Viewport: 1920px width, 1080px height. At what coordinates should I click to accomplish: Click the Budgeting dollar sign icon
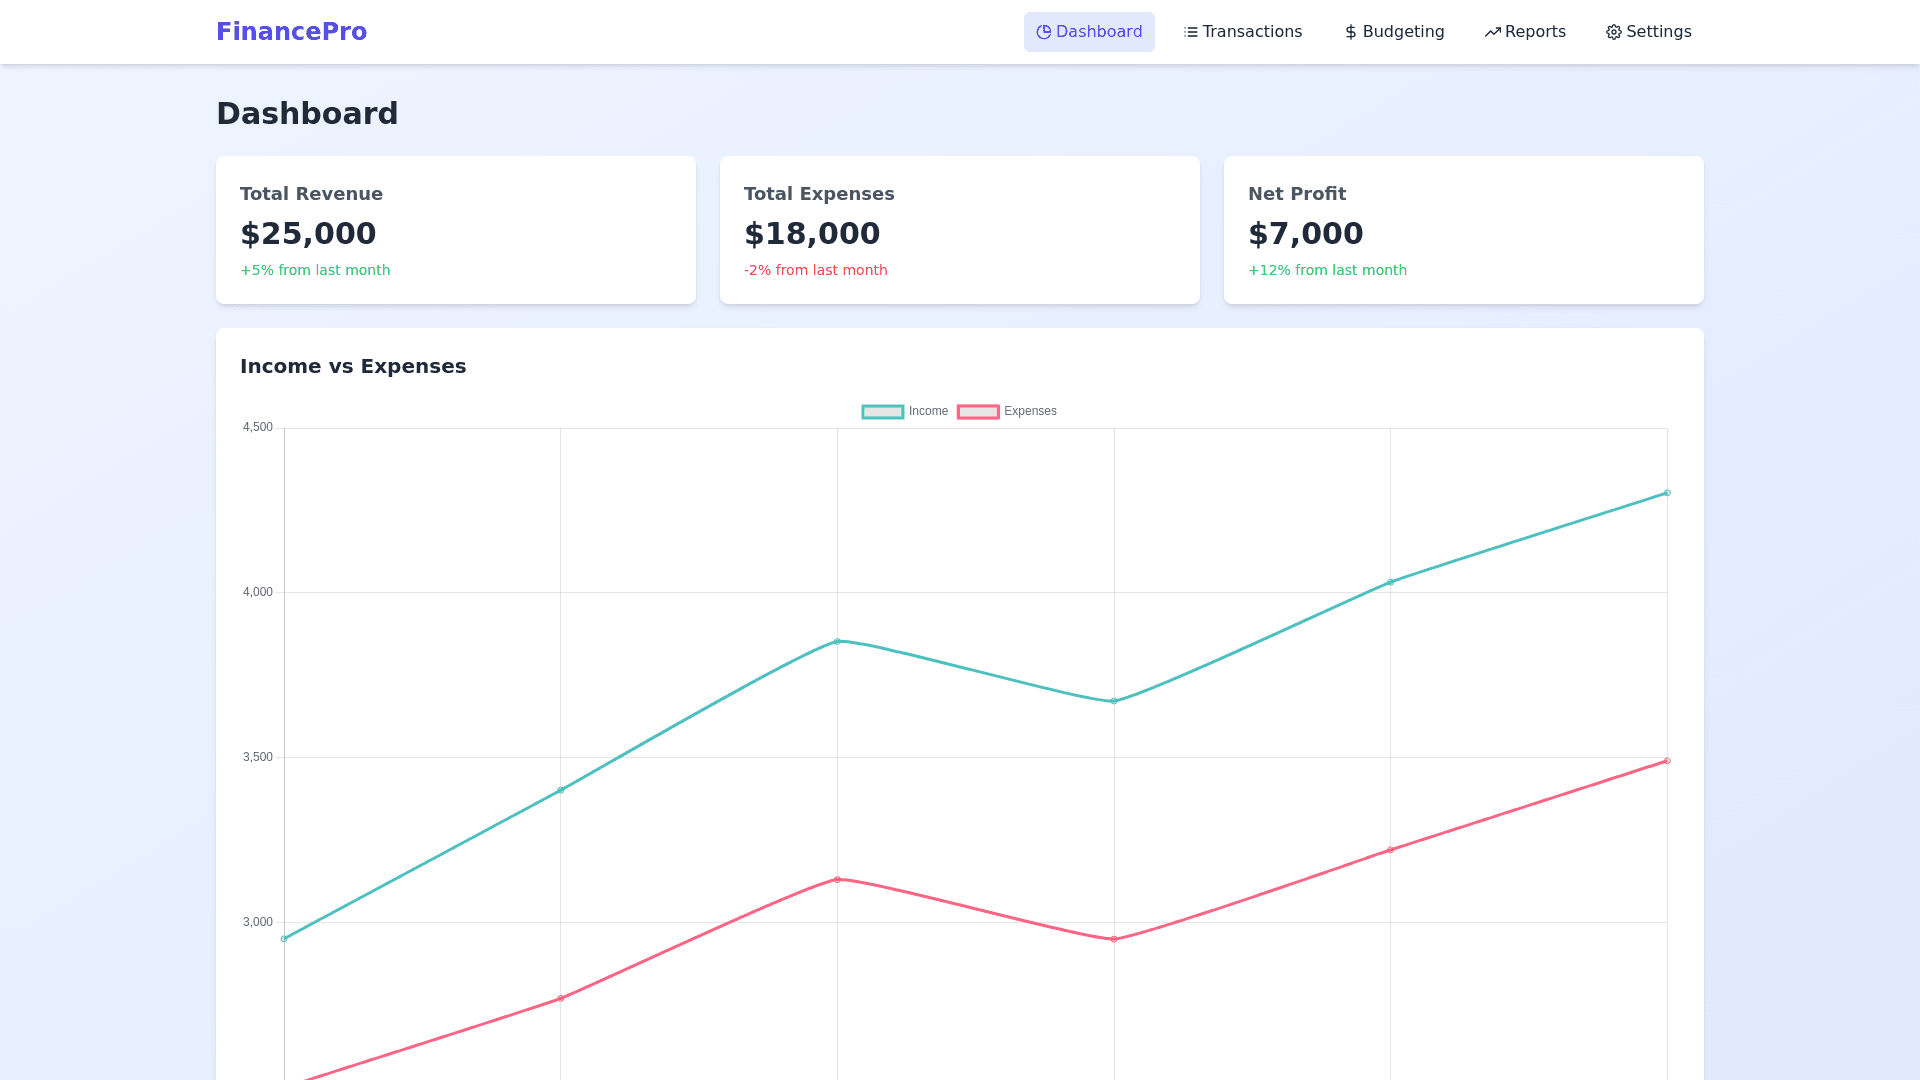point(1351,32)
